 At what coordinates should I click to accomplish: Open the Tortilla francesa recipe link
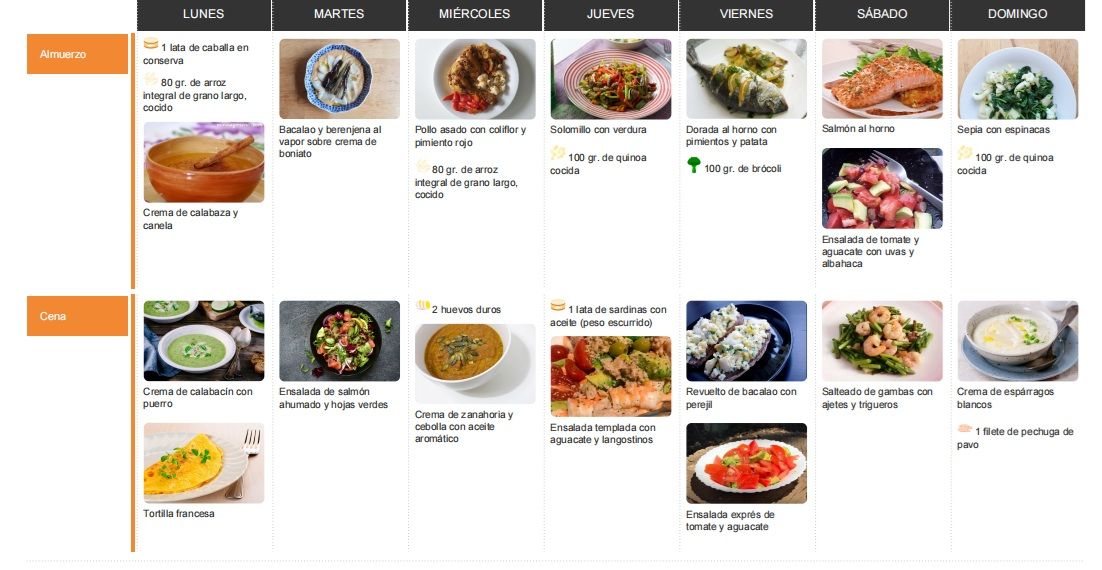pyautogui.click(x=179, y=514)
